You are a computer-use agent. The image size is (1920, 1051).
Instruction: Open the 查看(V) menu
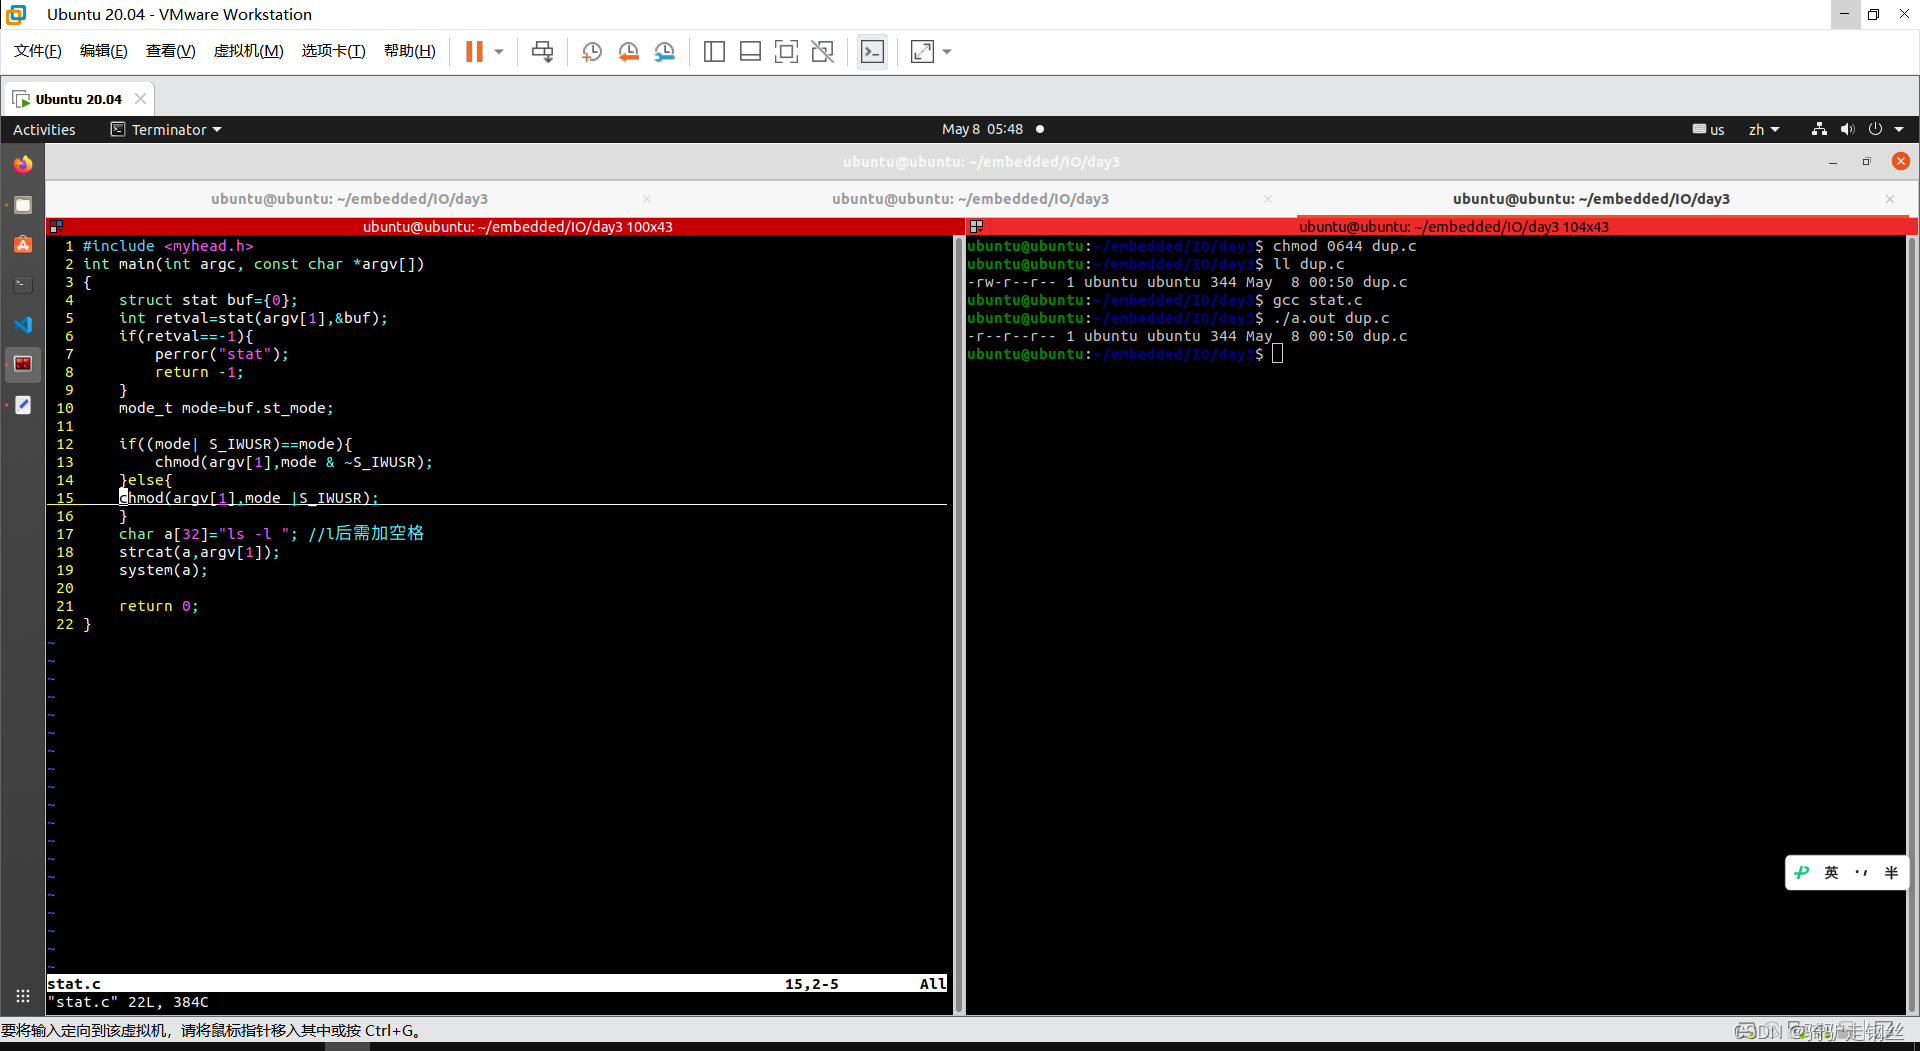[x=170, y=51]
